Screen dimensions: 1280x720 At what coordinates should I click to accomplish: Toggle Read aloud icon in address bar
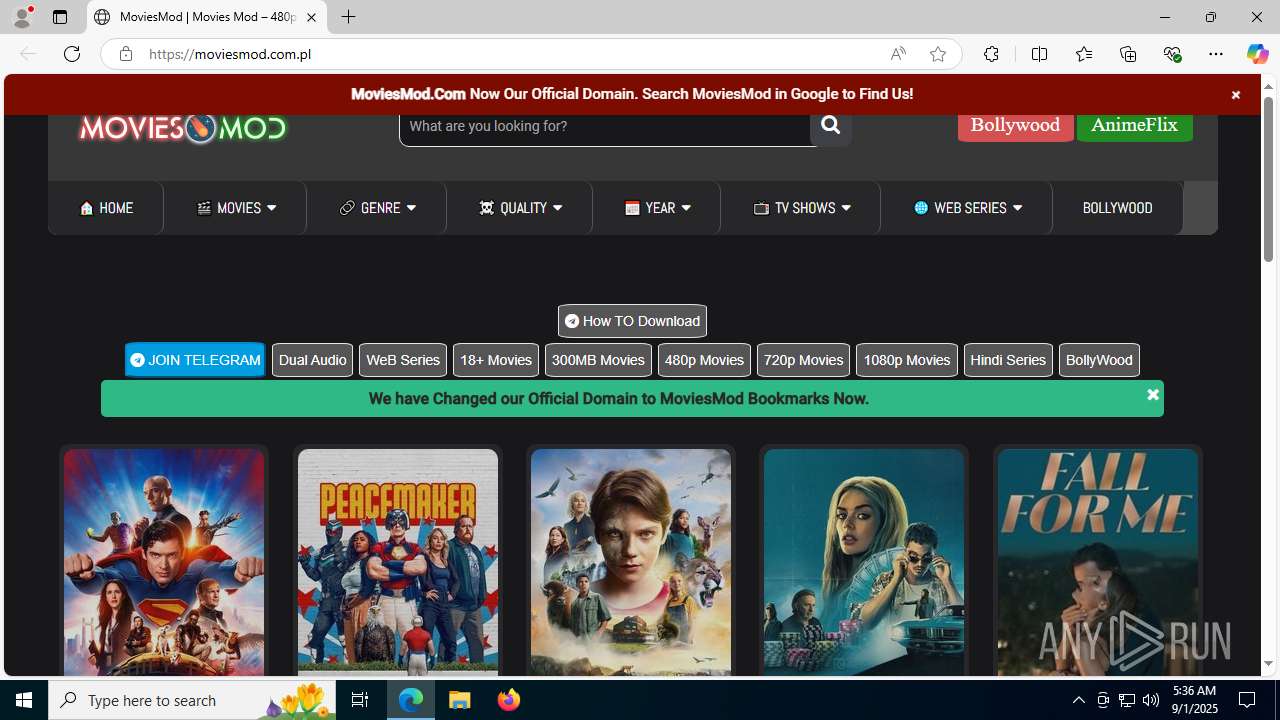pyautogui.click(x=898, y=54)
